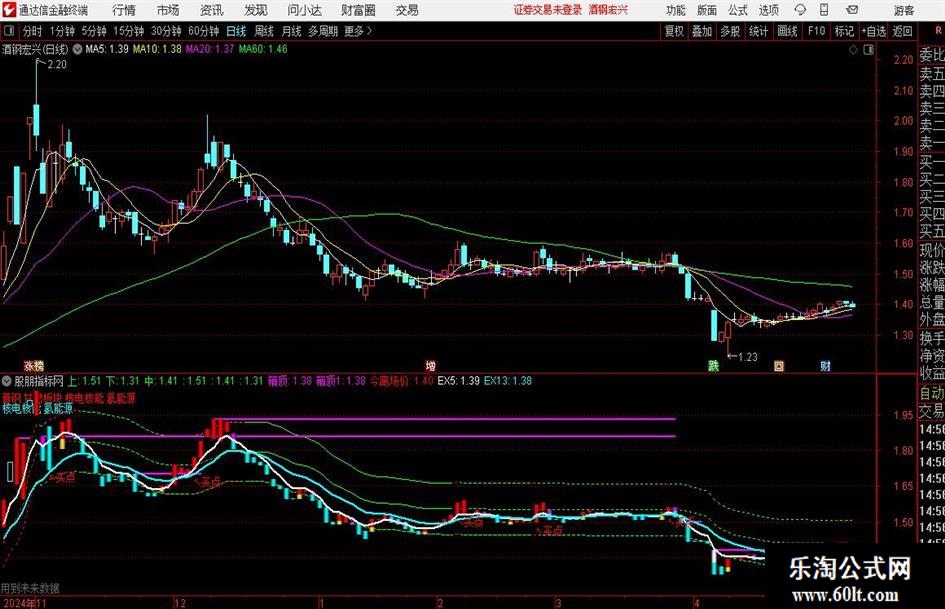Open the 选项 menu

(768, 10)
